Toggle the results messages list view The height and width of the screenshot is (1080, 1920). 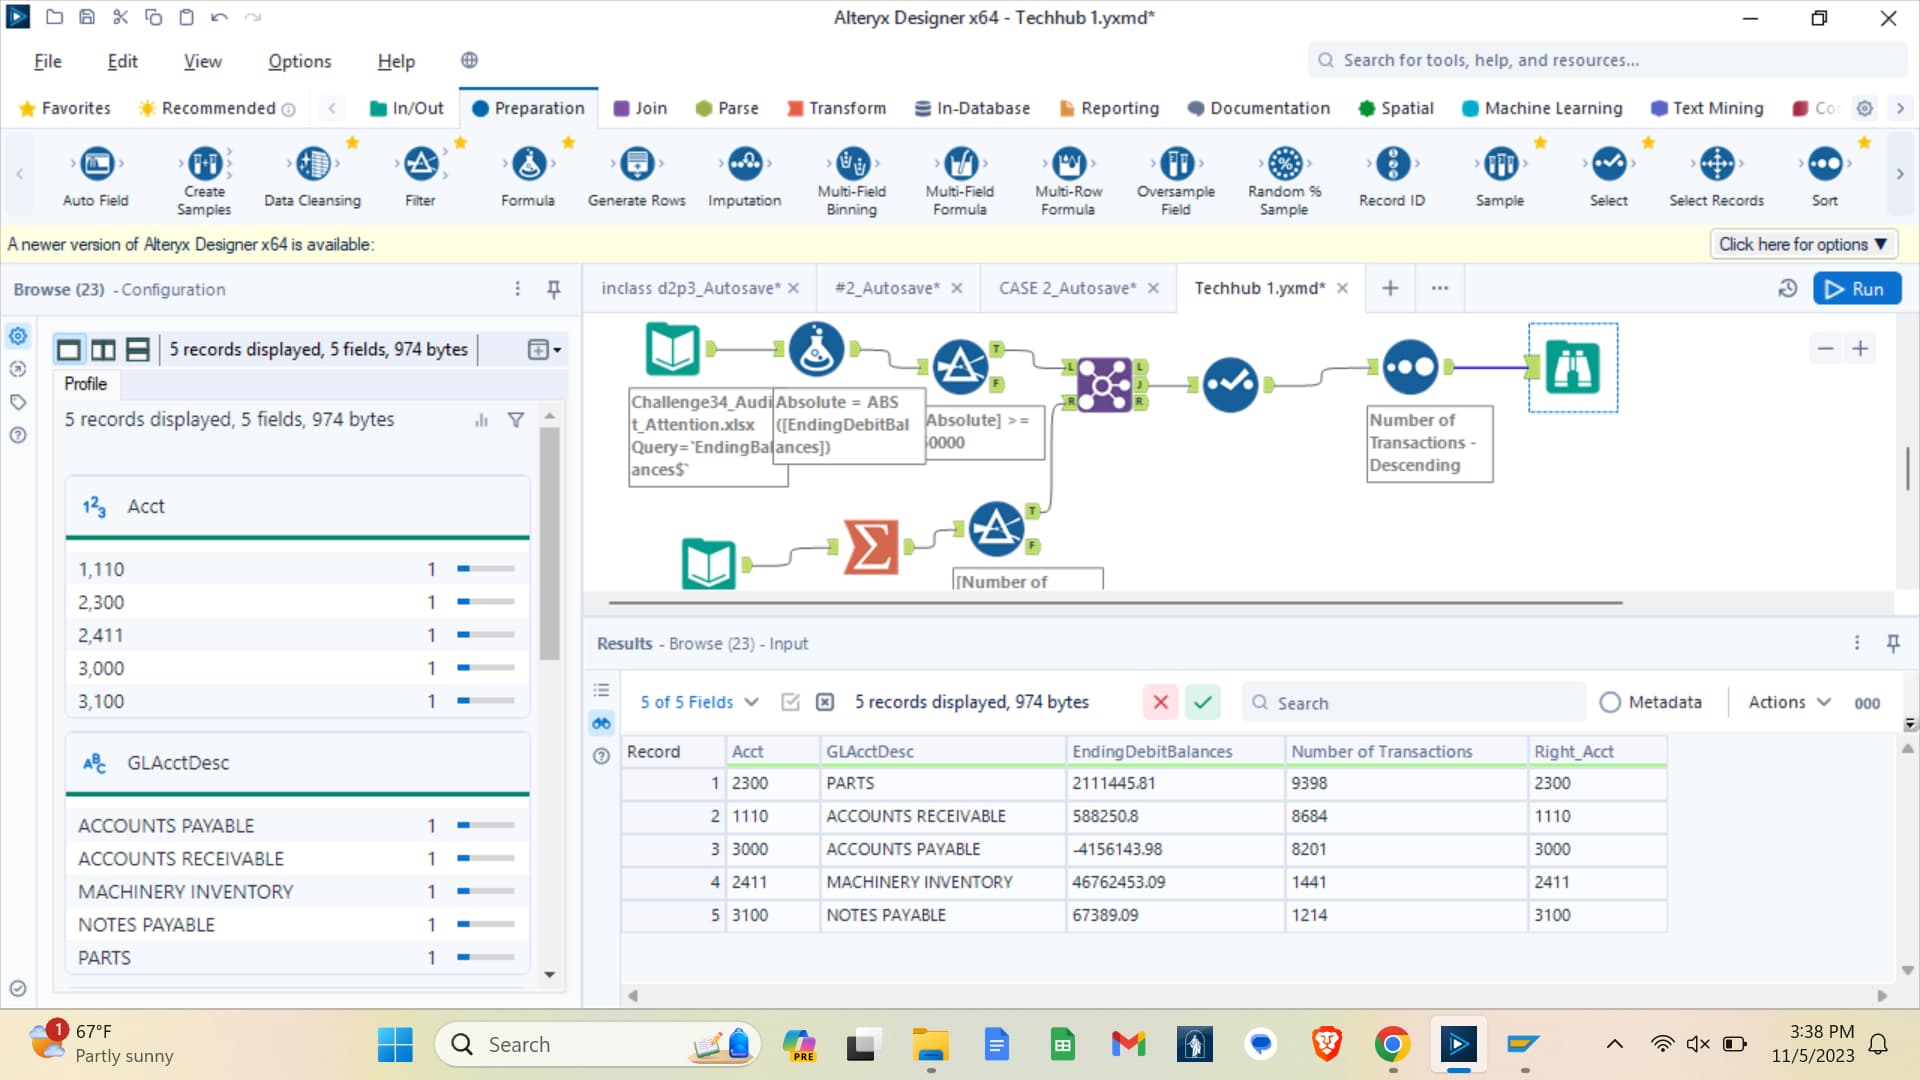pyautogui.click(x=601, y=690)
